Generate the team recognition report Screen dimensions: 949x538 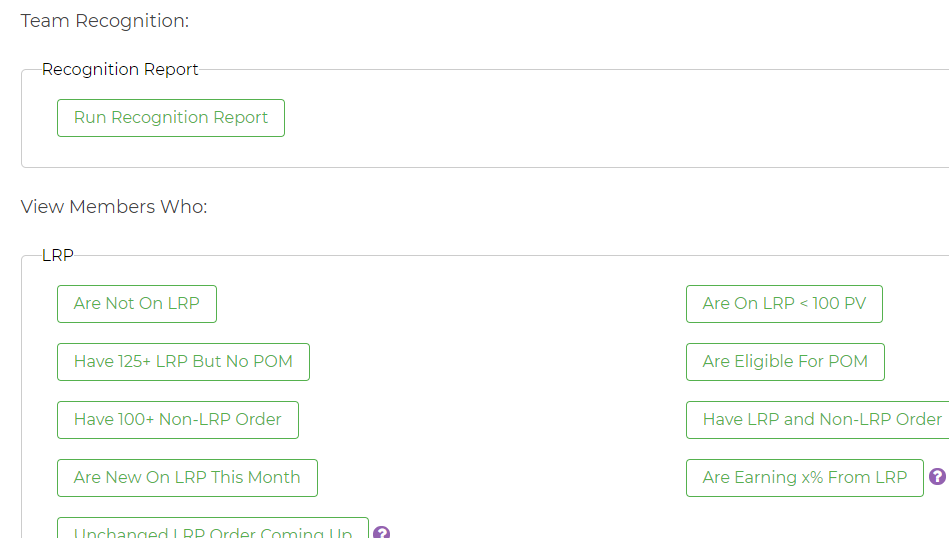(171, 118)
